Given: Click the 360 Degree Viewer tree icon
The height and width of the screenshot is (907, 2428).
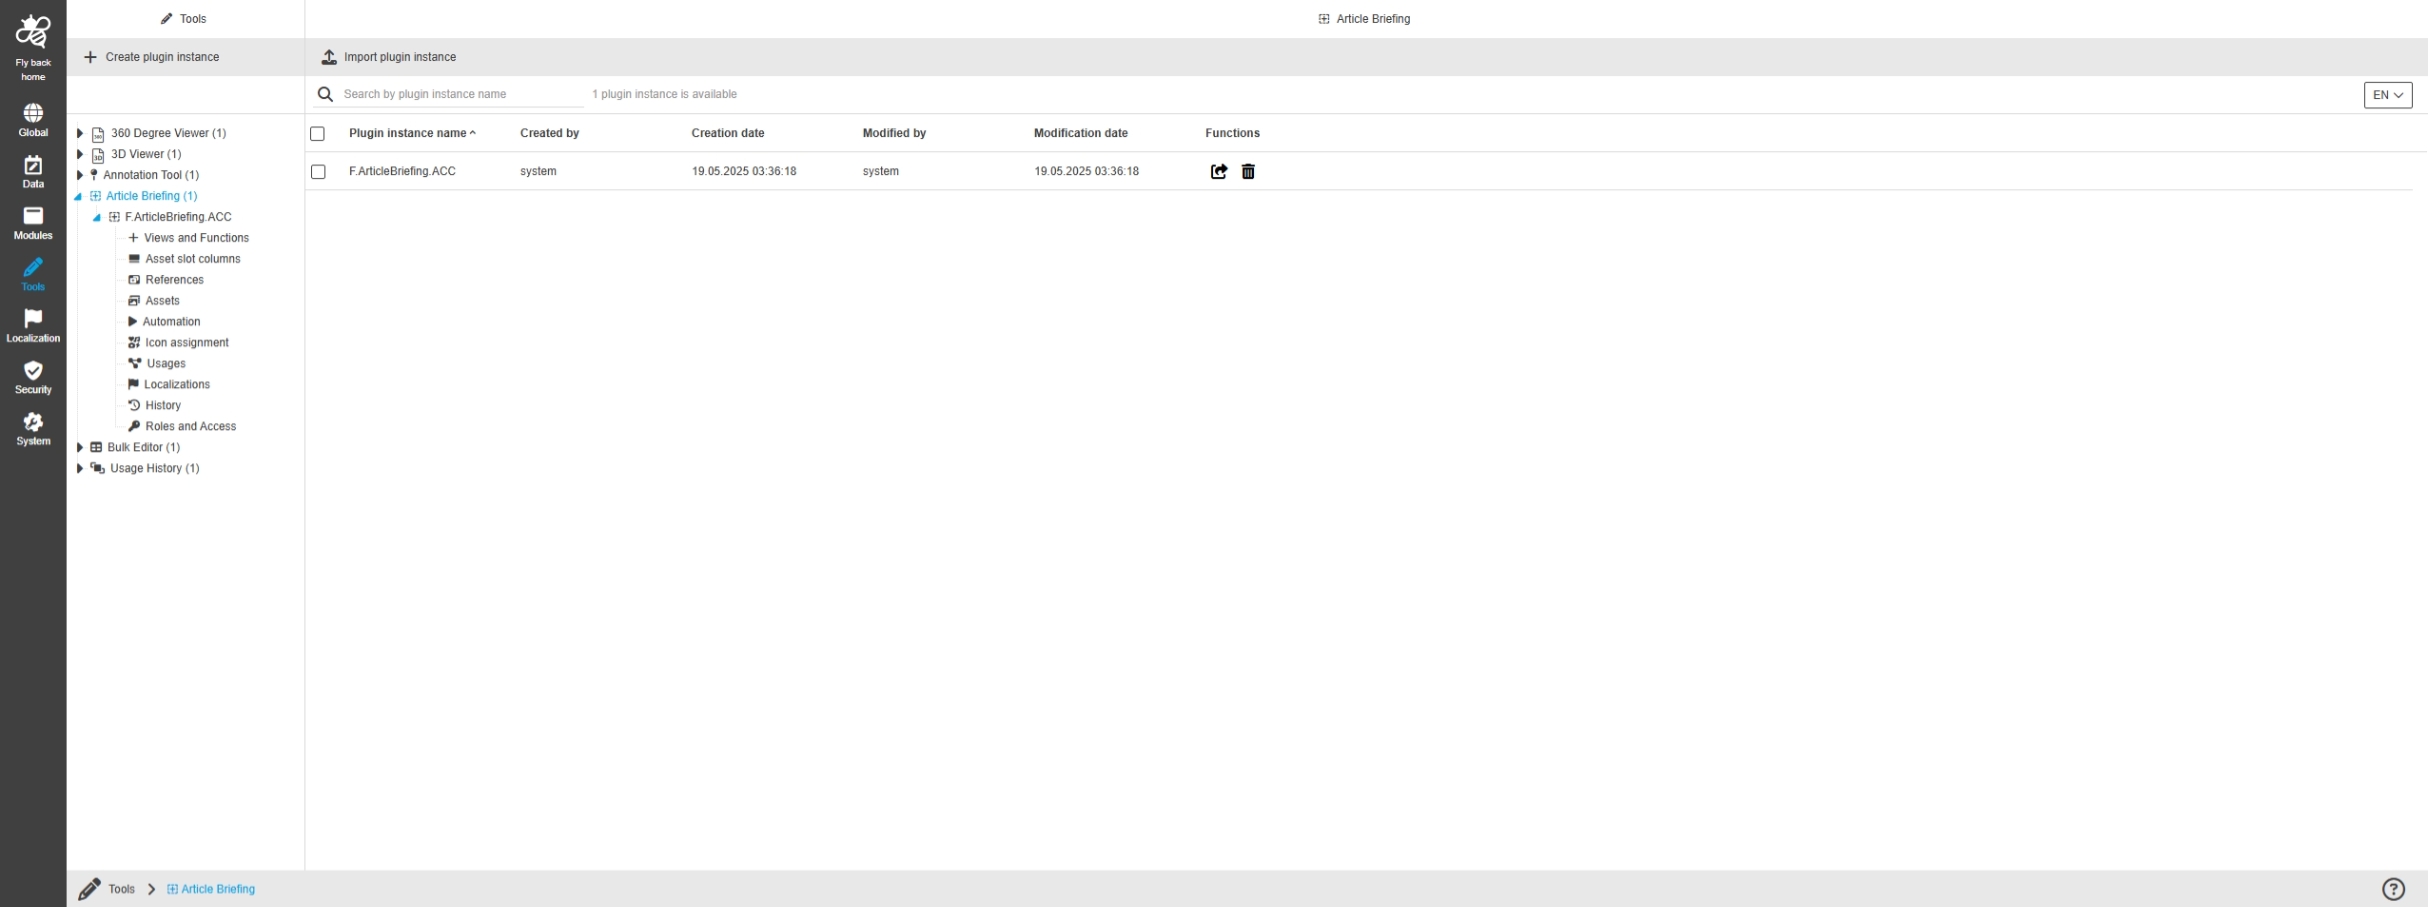Looking at the screenshot, I should pyautogui.click(x=98, y=134).
